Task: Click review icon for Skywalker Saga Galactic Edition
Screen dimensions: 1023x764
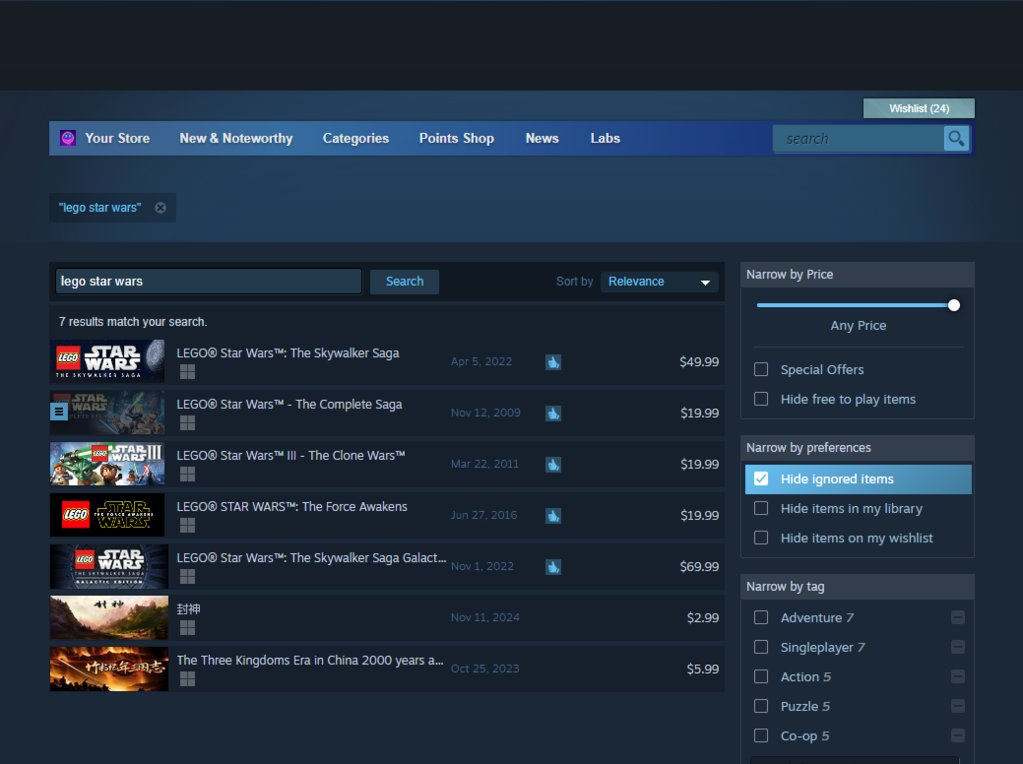Action: [x=553, y=567]
